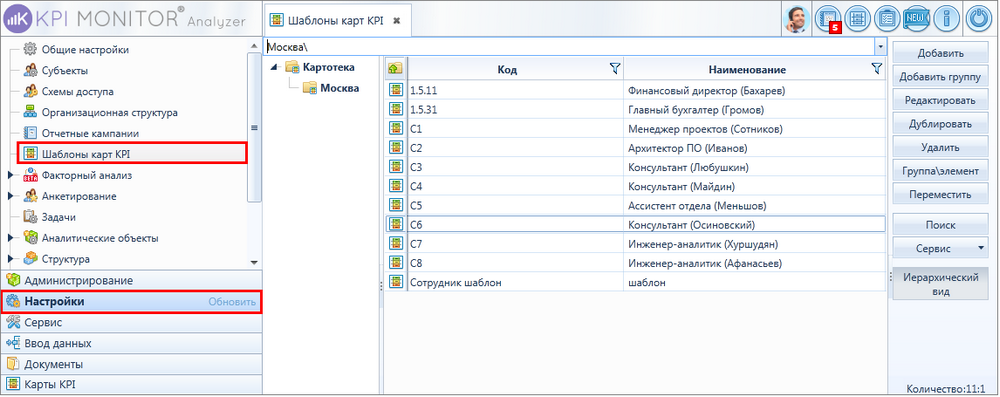This screenshot has height=397, width=1000.
Task: Open the Москва\ path dropdown
Action: click(x=881, y=47)
